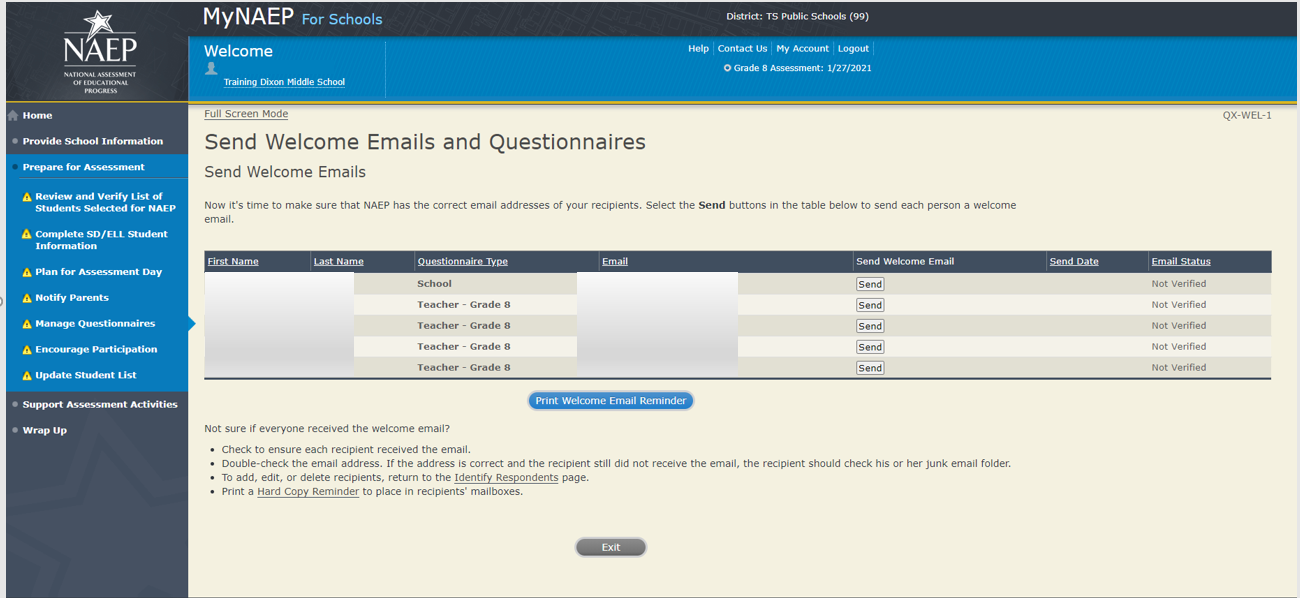This screenshot has width=1300, height=598.
Task: Sort table by Email Status column
Action: coord(1180,262)
